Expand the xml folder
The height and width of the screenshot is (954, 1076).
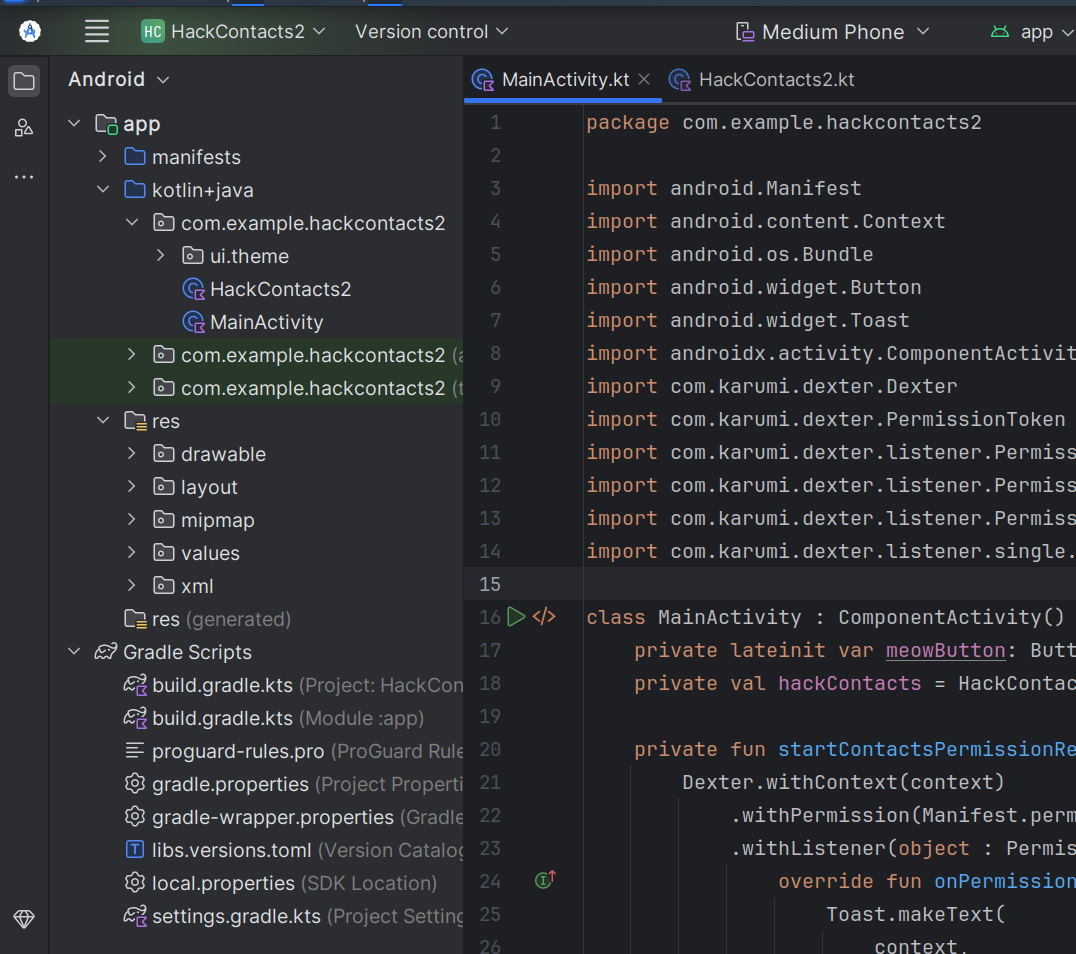point(132,585)
